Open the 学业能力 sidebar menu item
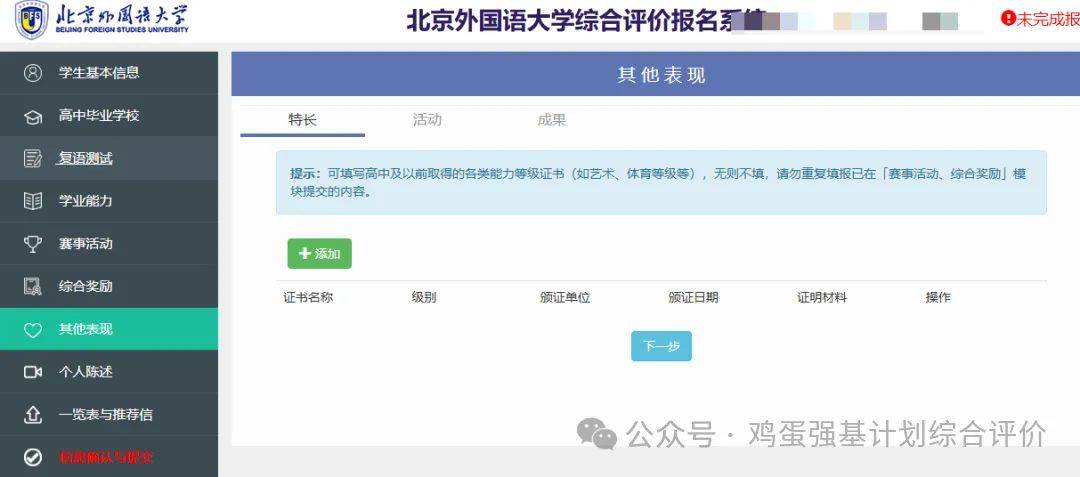 point(86,201)
